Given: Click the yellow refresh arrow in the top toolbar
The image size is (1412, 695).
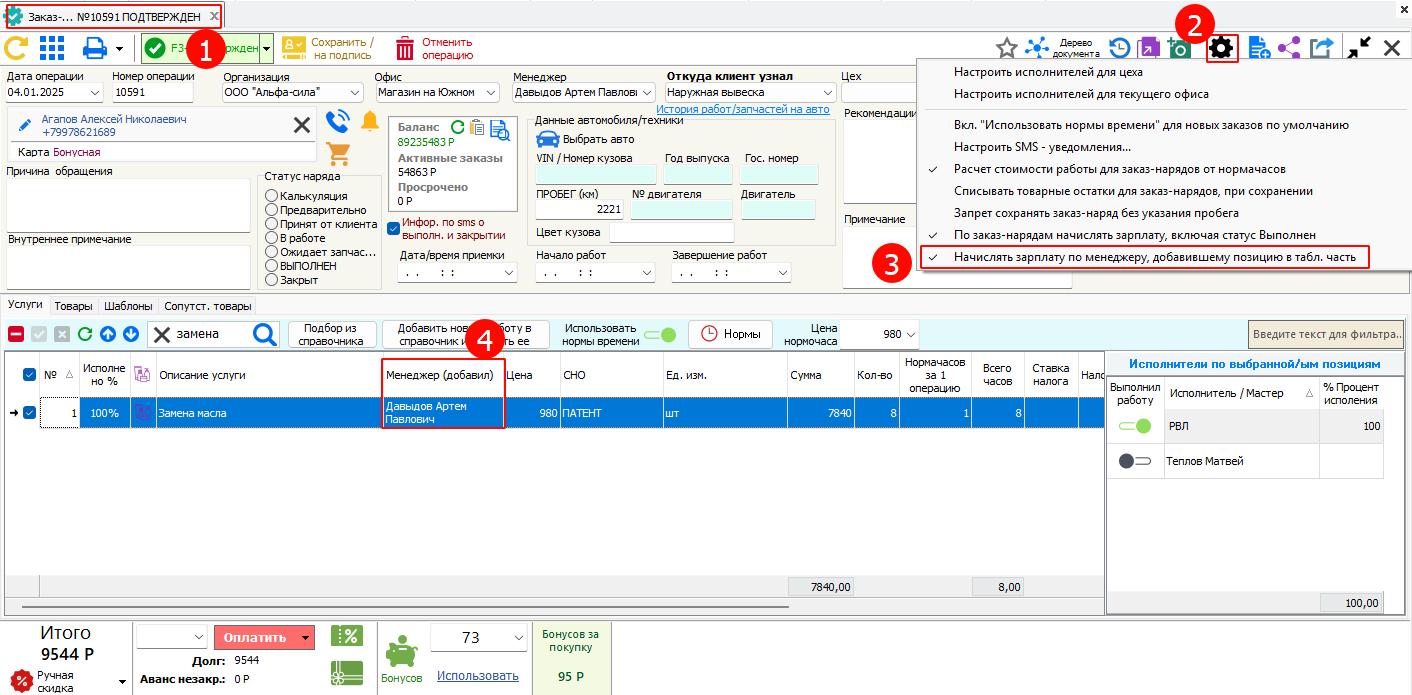Looking at the screenshot, I should (16, 48).
